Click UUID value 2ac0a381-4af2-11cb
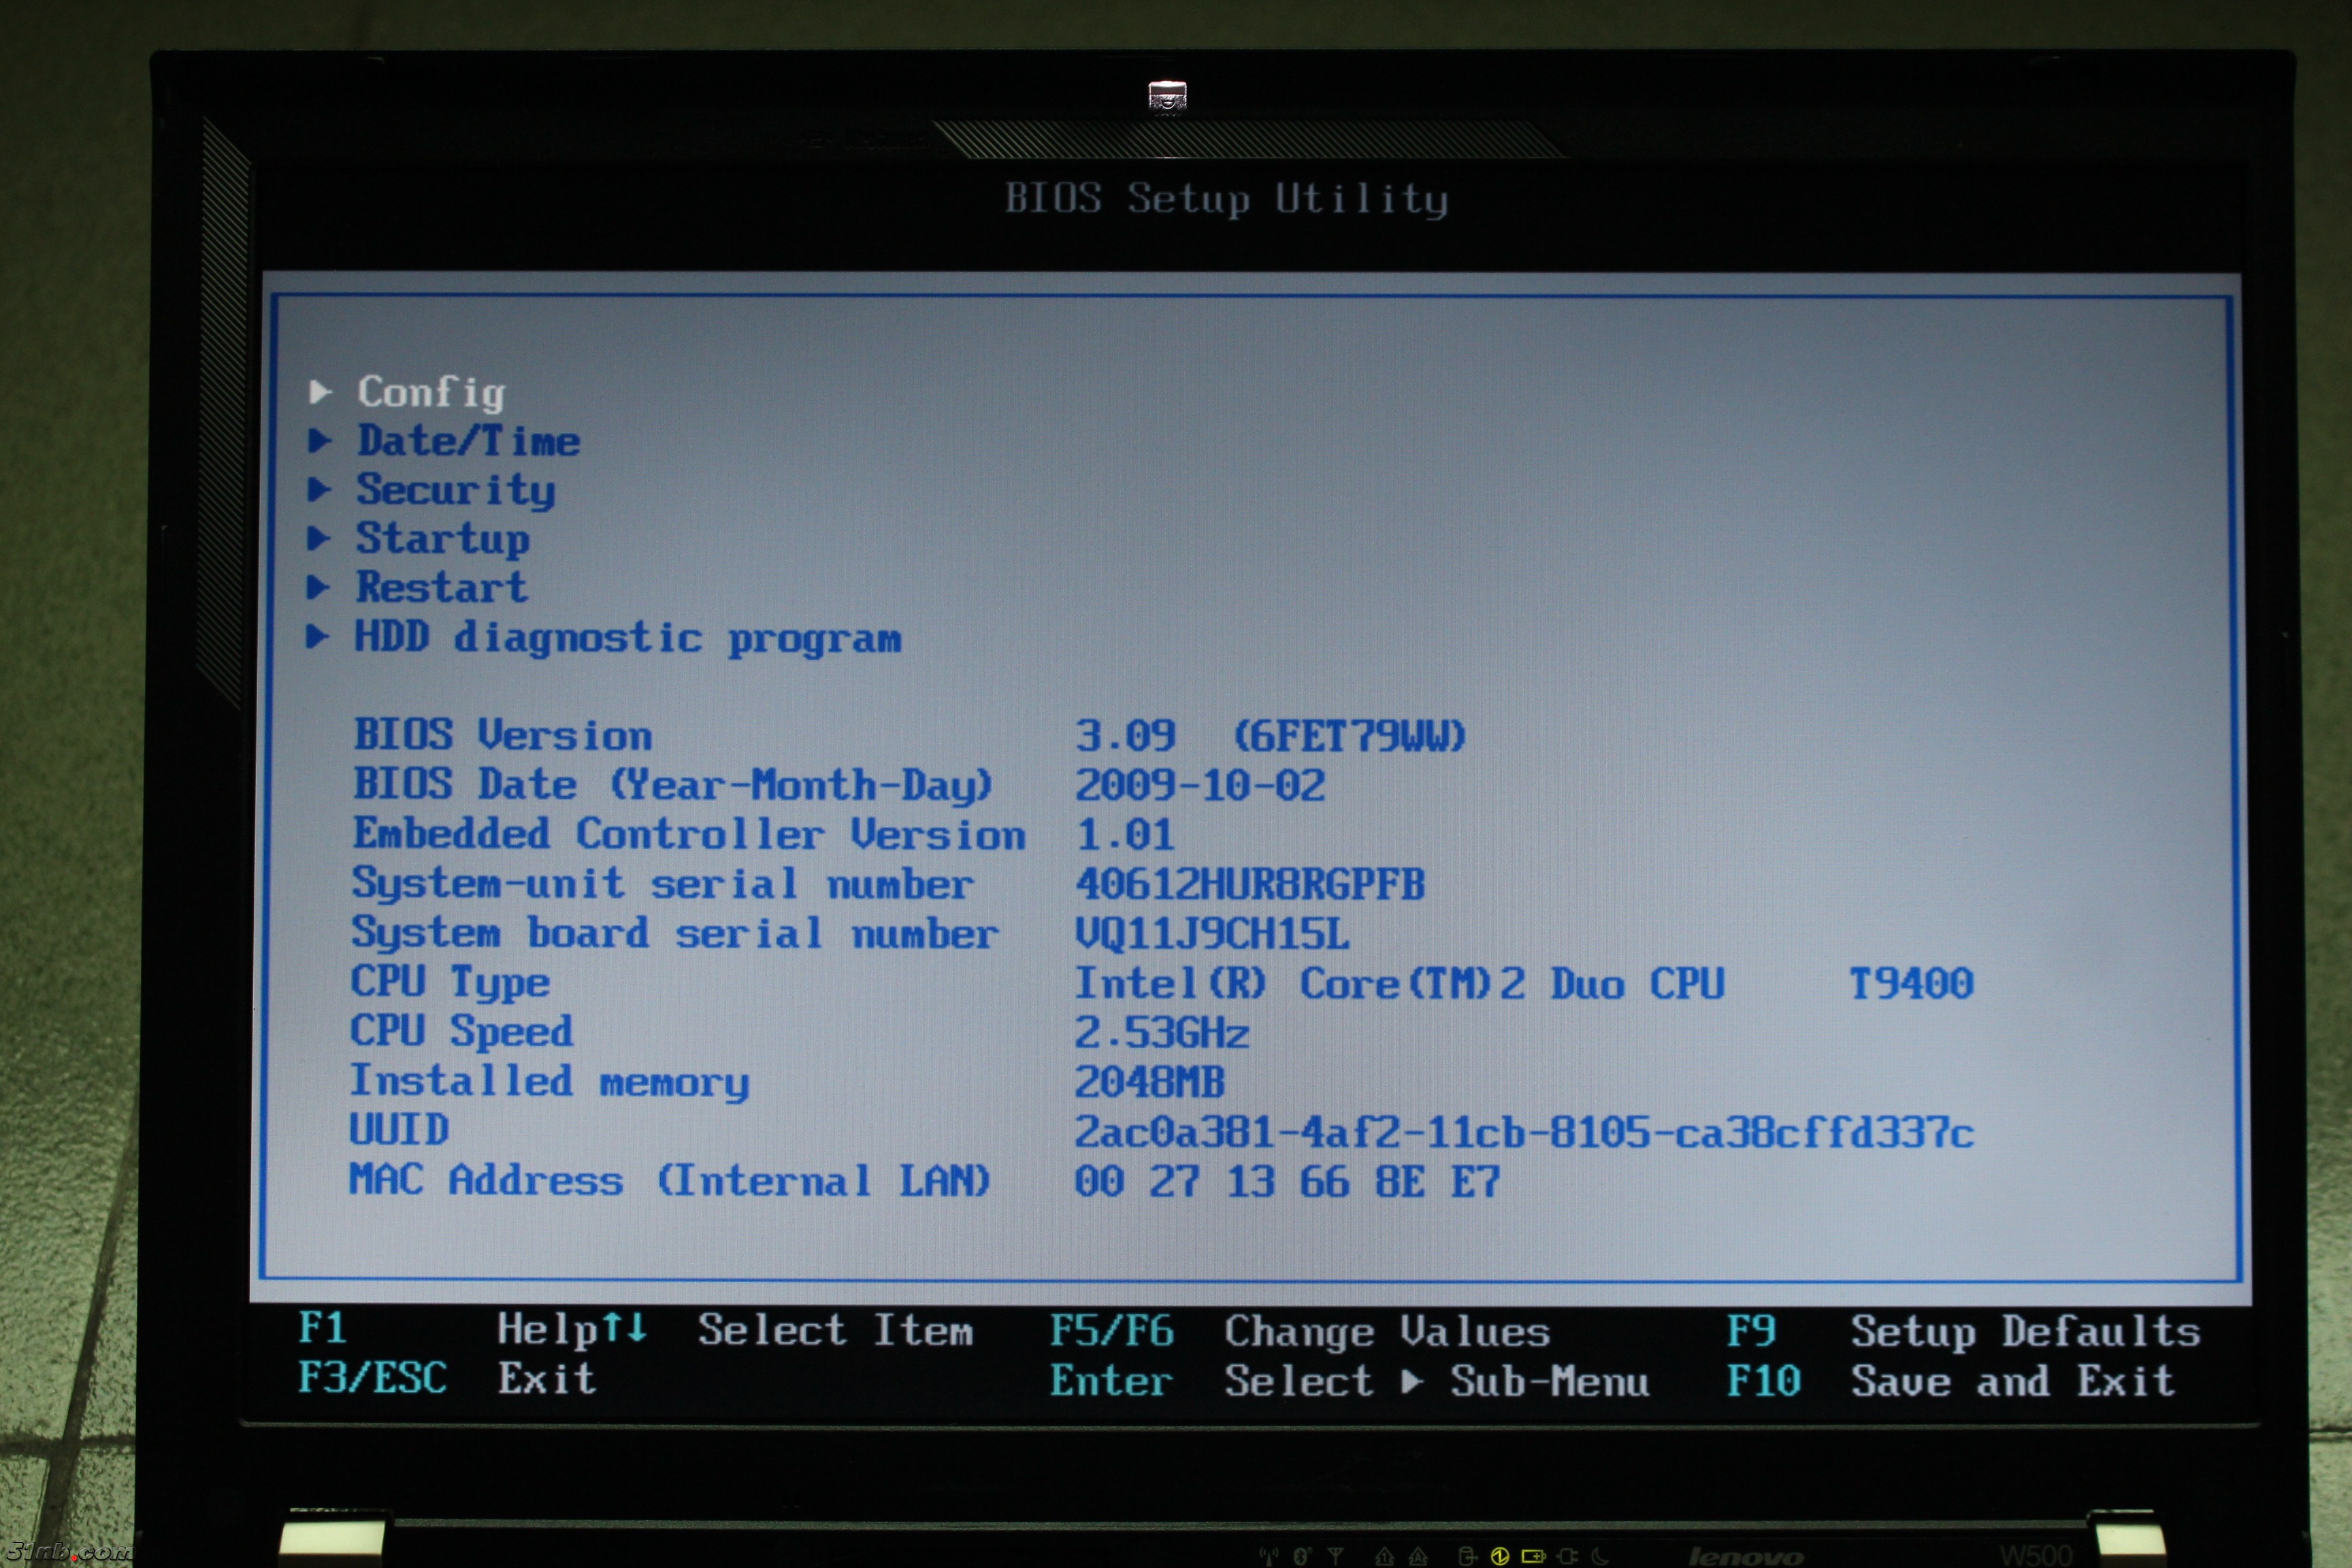Image resolution: width=2352 pixels, height=1568 pixels. click(1524, 1132)
